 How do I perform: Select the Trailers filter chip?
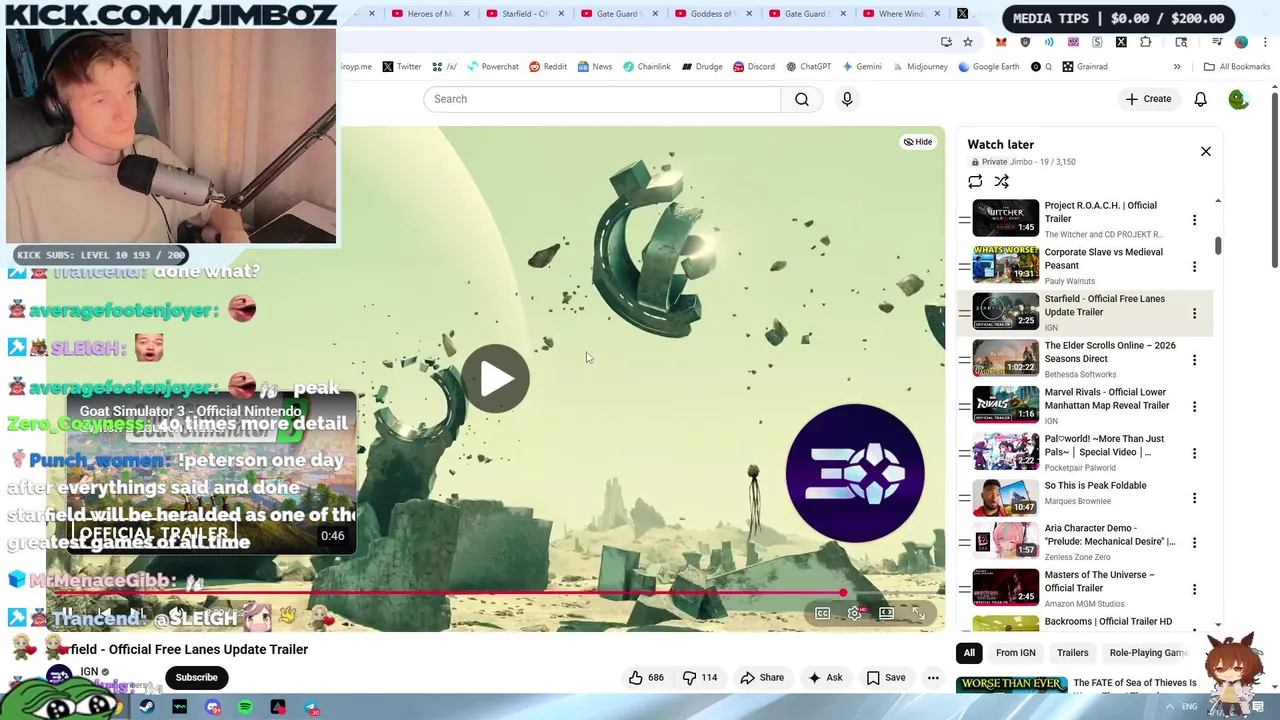1073,653
